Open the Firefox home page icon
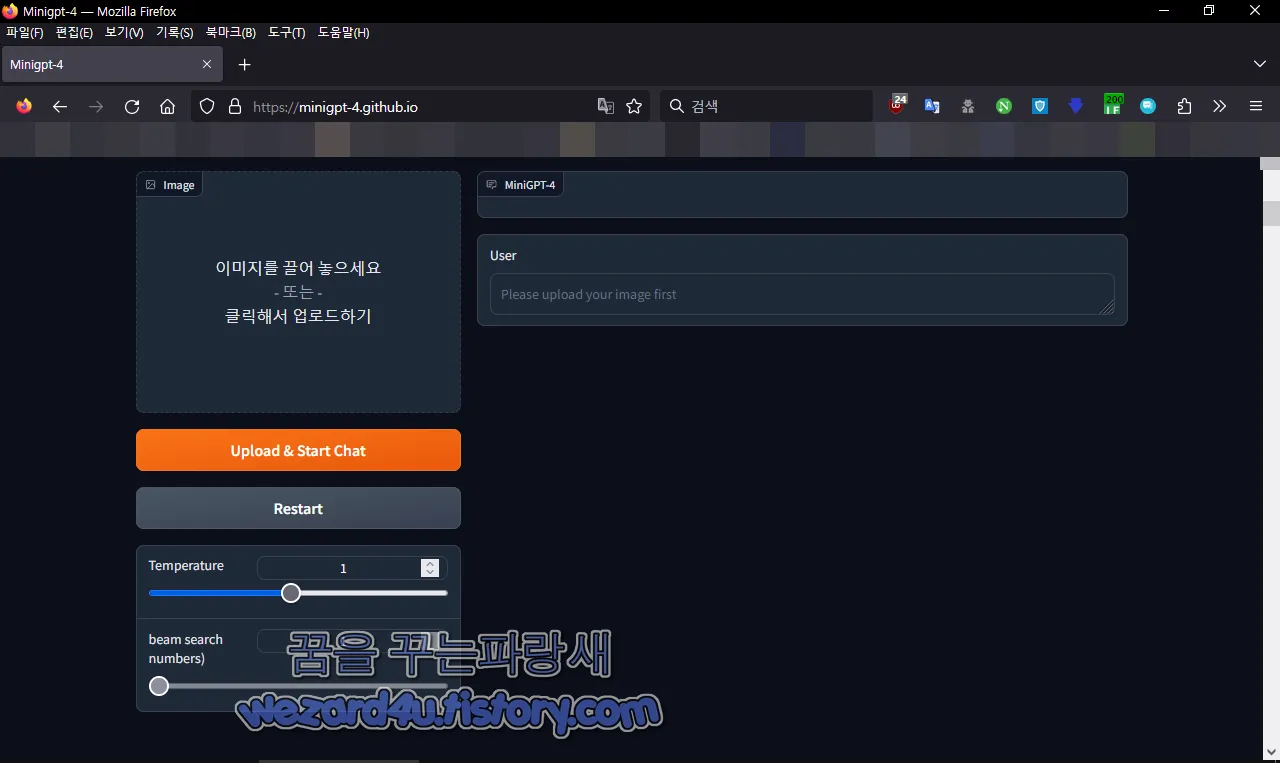Image resolution: width=1280 pixels, height=763 pixels. pos(168,106)
